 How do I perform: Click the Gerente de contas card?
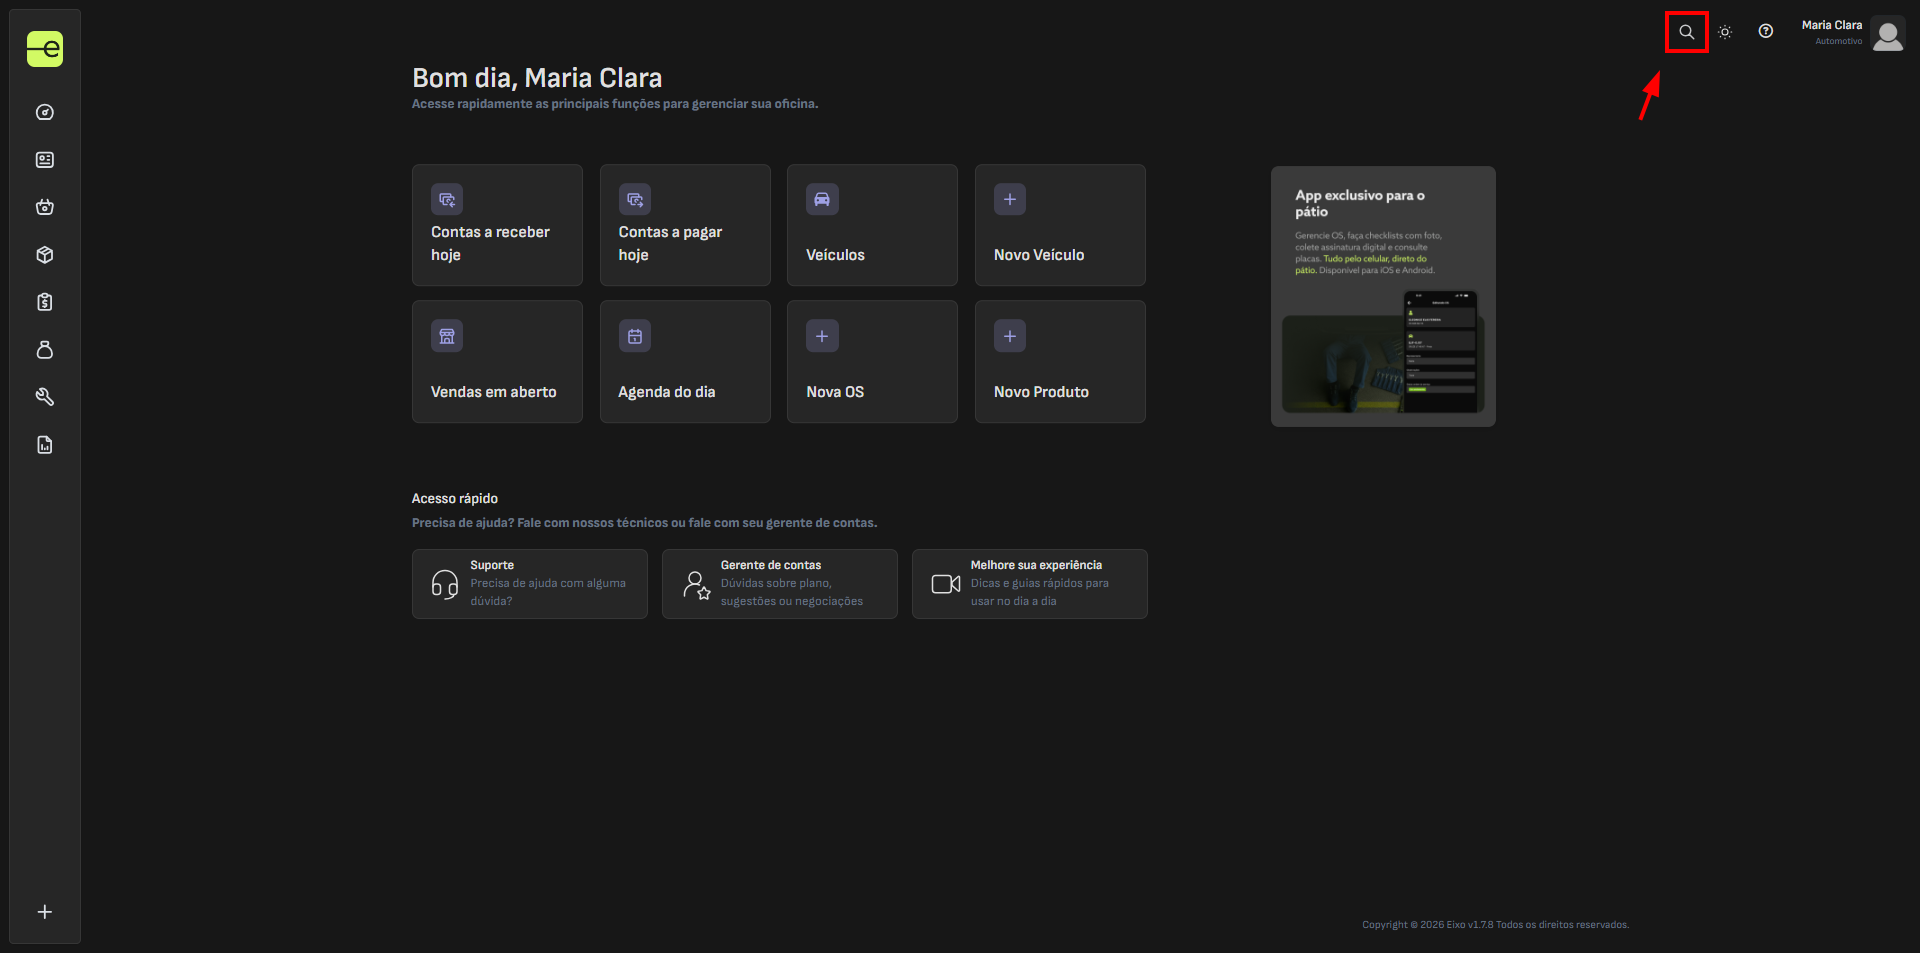[x=779, y=584]
